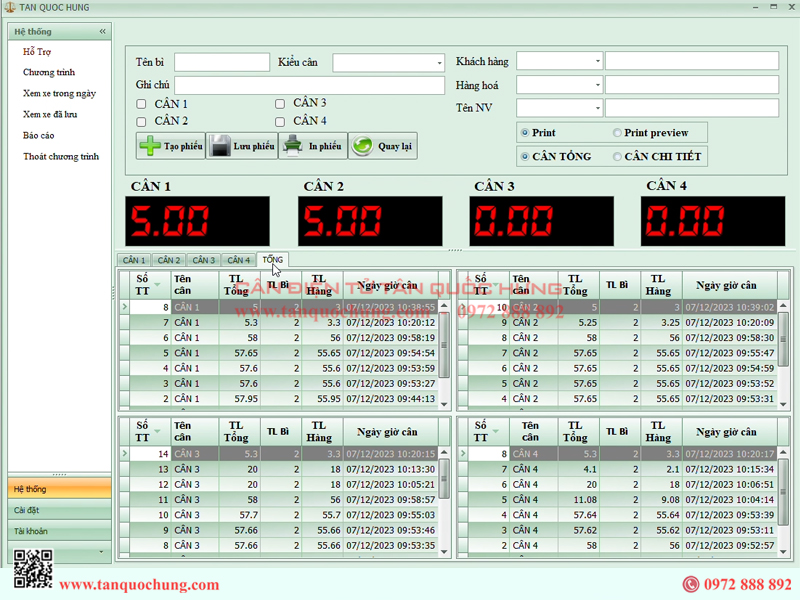The height and width of the screenshot is (600, 800).
Task: Select the CÂN TỔNG radio option
Action: pos(524,157)
